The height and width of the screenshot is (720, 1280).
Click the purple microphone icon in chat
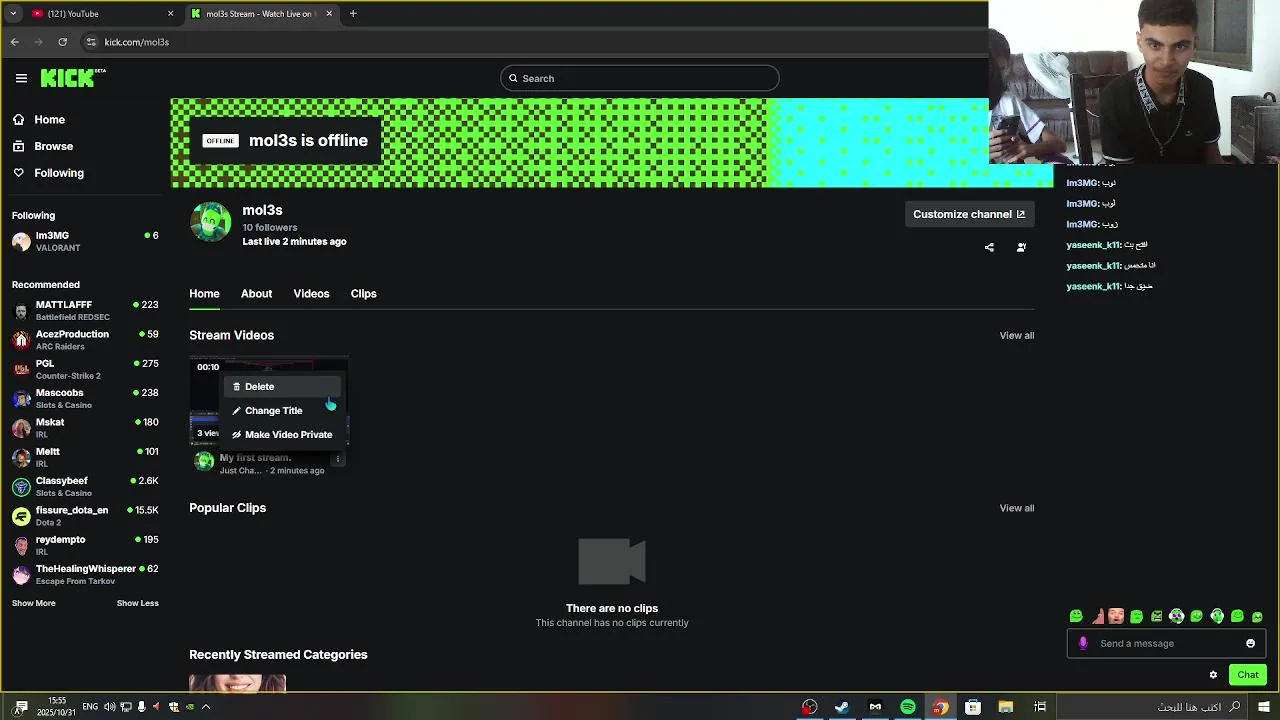pyautogui.click(x=1083, y=643)
